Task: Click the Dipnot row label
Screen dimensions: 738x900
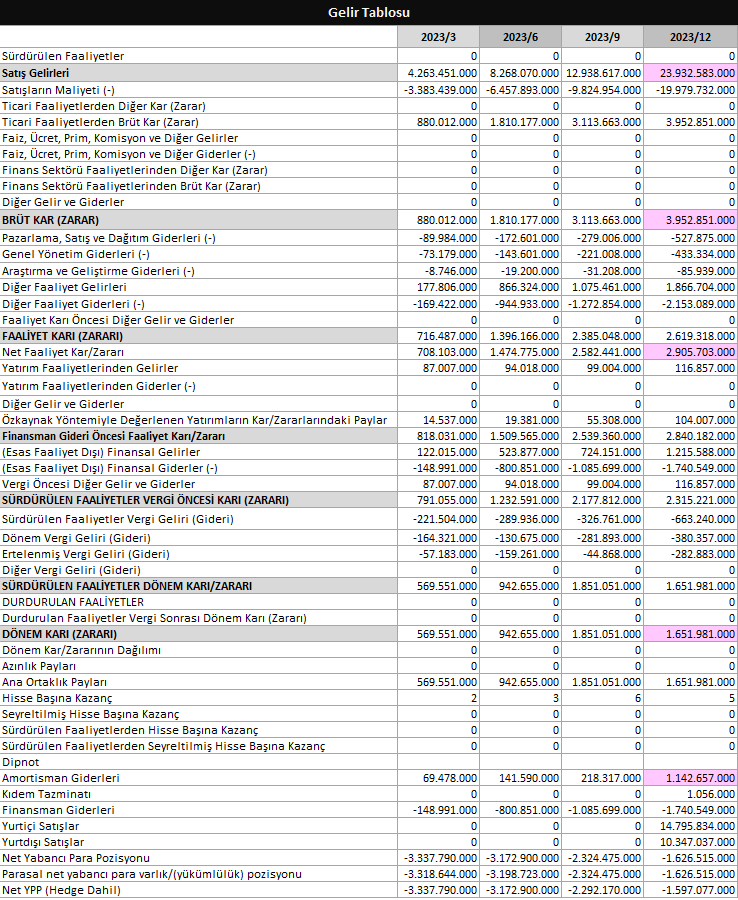Action: pyautogui.click(x=21, y=762)
